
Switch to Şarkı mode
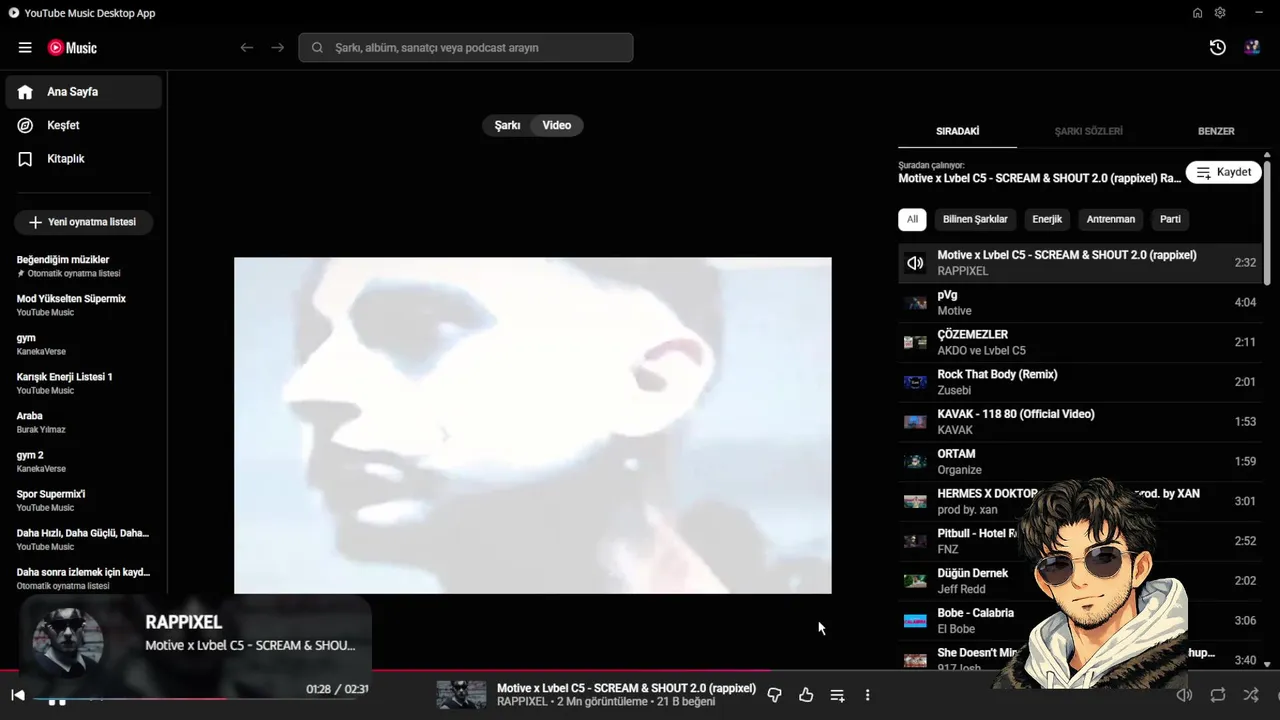(x=507, y=125)
